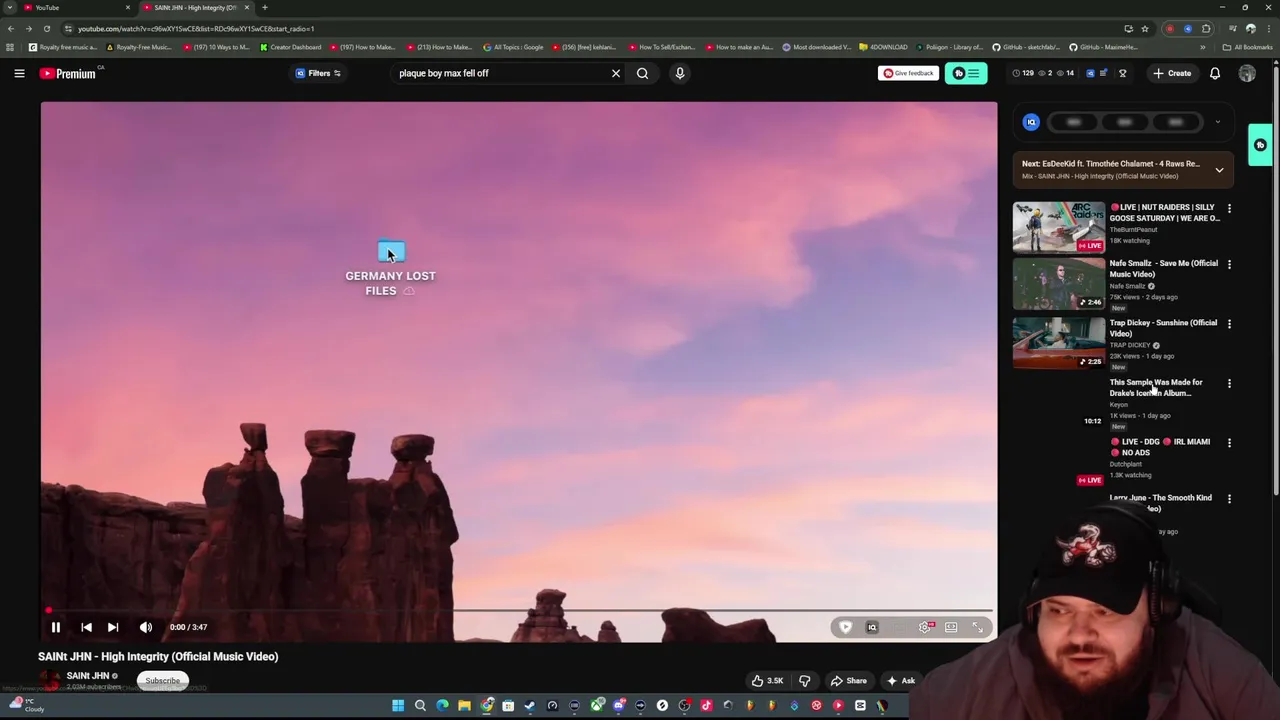Open the account avatar menu
Screen dimensions: 1280x720
point(1247,73)
